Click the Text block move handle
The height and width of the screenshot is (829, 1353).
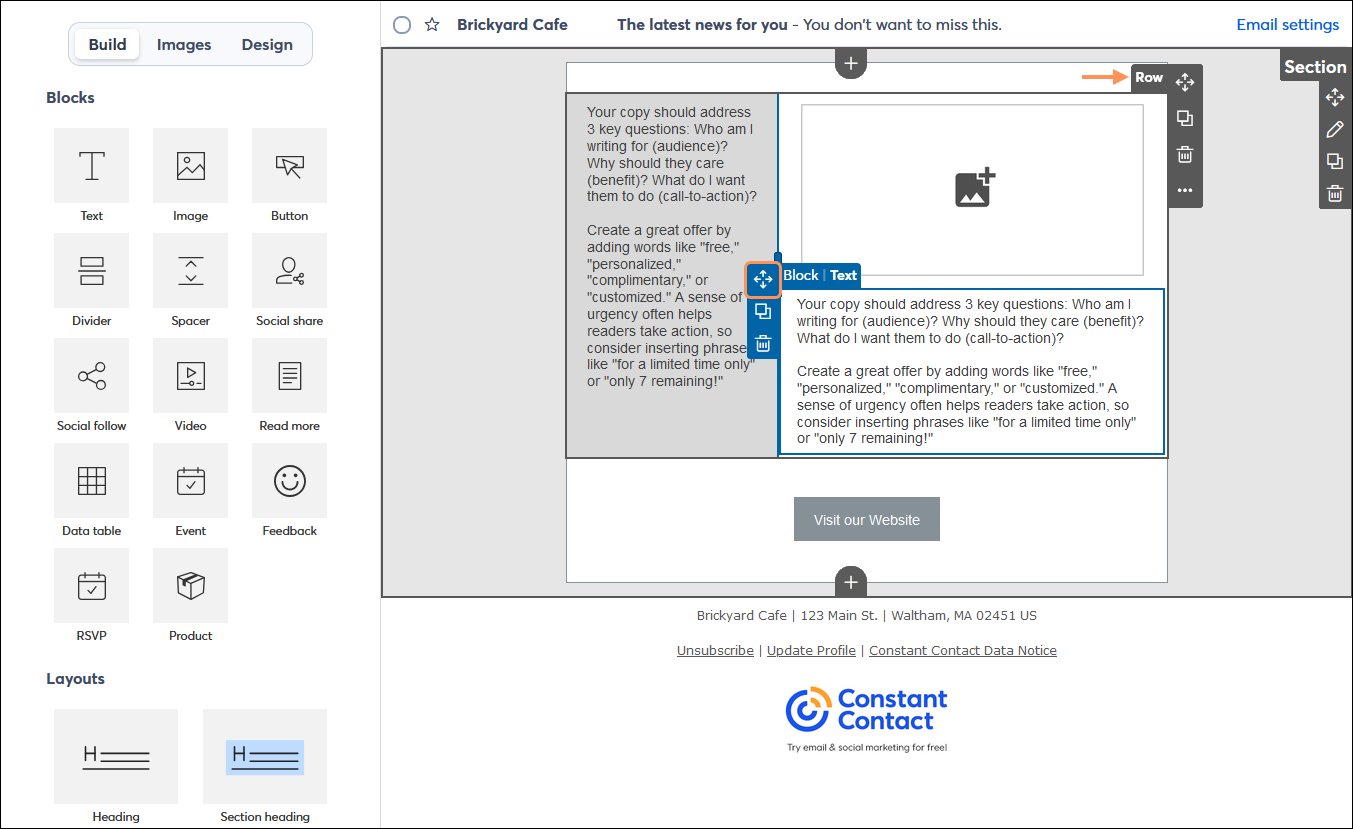[763, 279]
